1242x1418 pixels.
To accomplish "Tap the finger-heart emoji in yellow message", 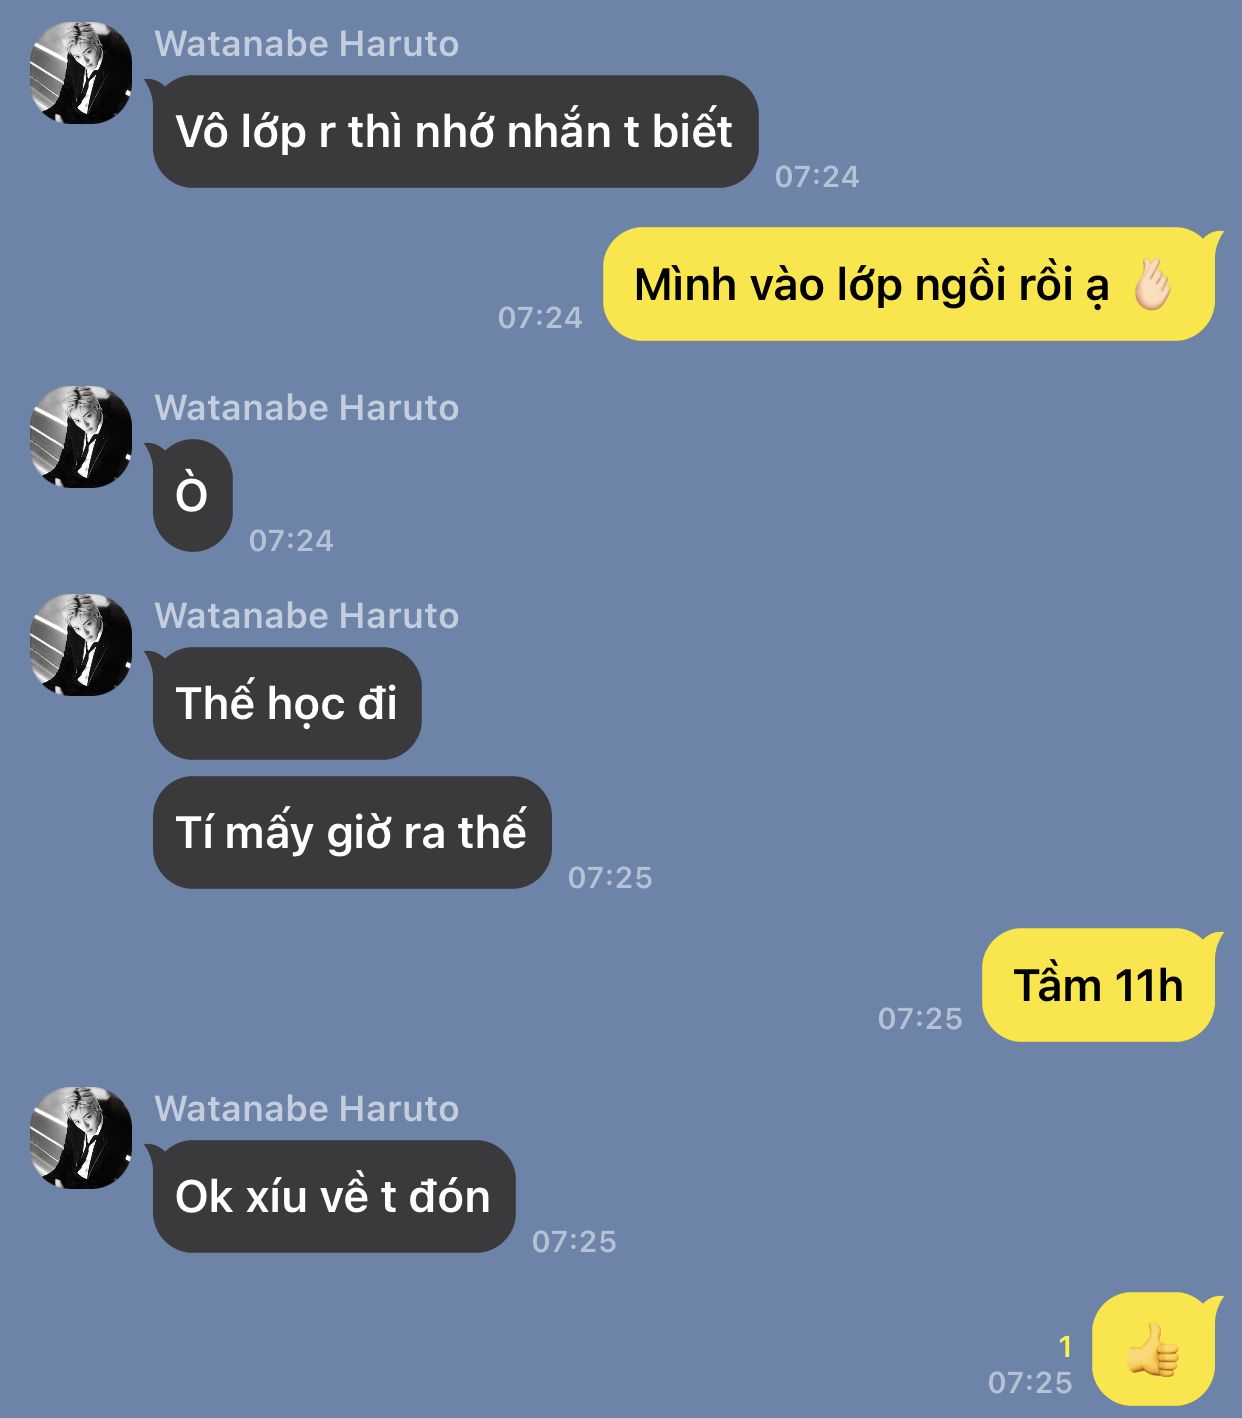I will (x=1152, y=284).
